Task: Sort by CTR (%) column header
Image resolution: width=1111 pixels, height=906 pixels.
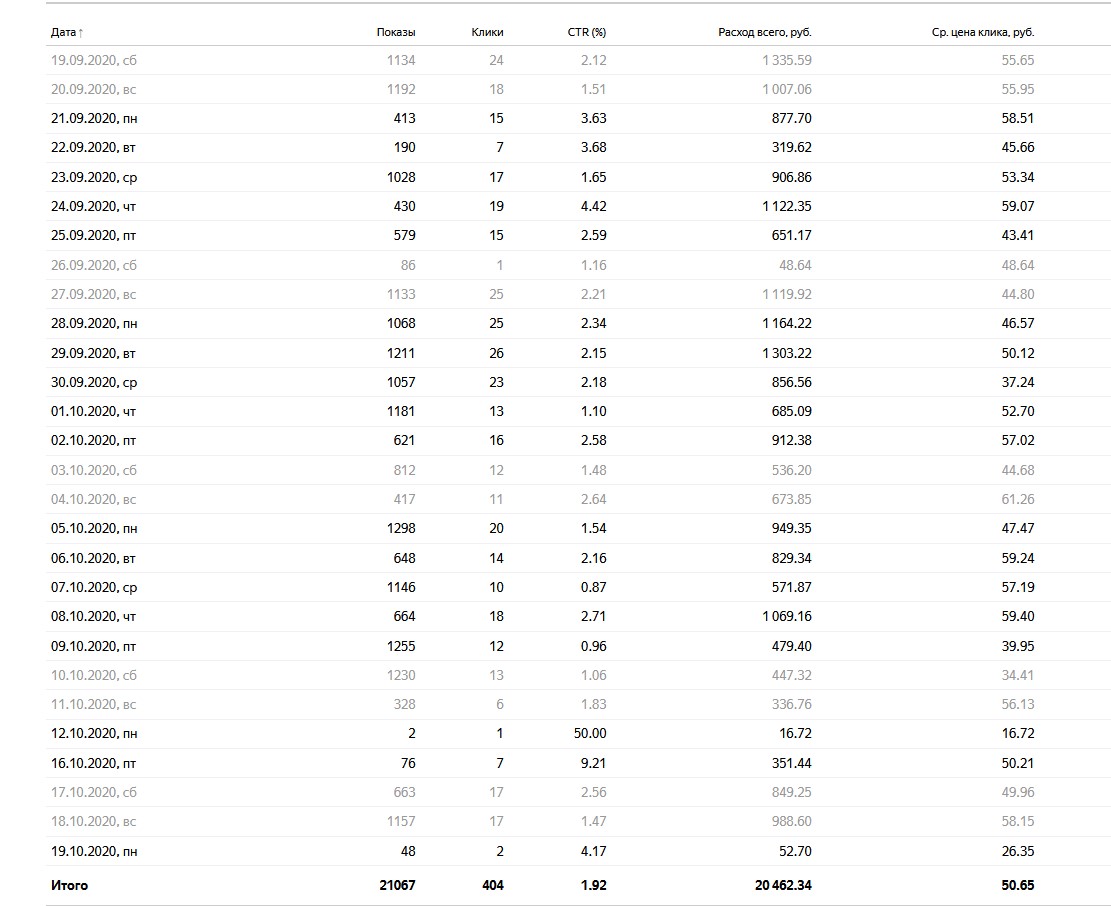Action: pyautogui.click(x=587, y=33)
